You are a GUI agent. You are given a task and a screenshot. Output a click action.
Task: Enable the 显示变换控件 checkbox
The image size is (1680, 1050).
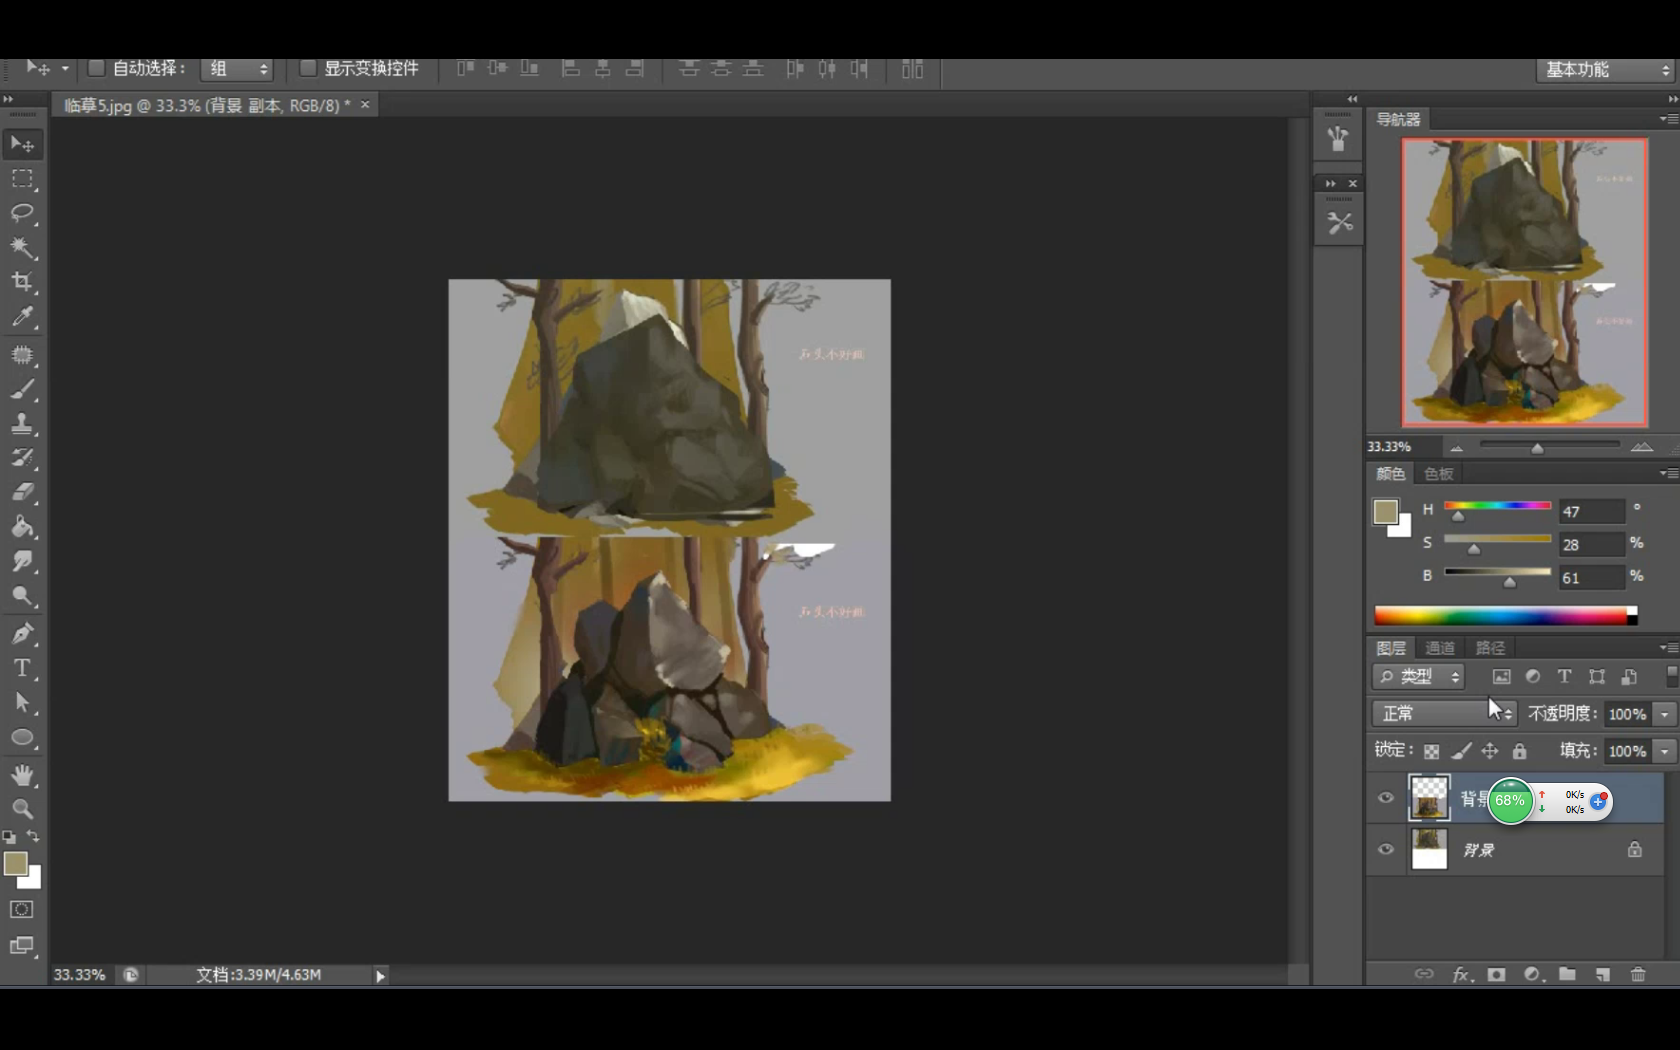pos(308,68)
